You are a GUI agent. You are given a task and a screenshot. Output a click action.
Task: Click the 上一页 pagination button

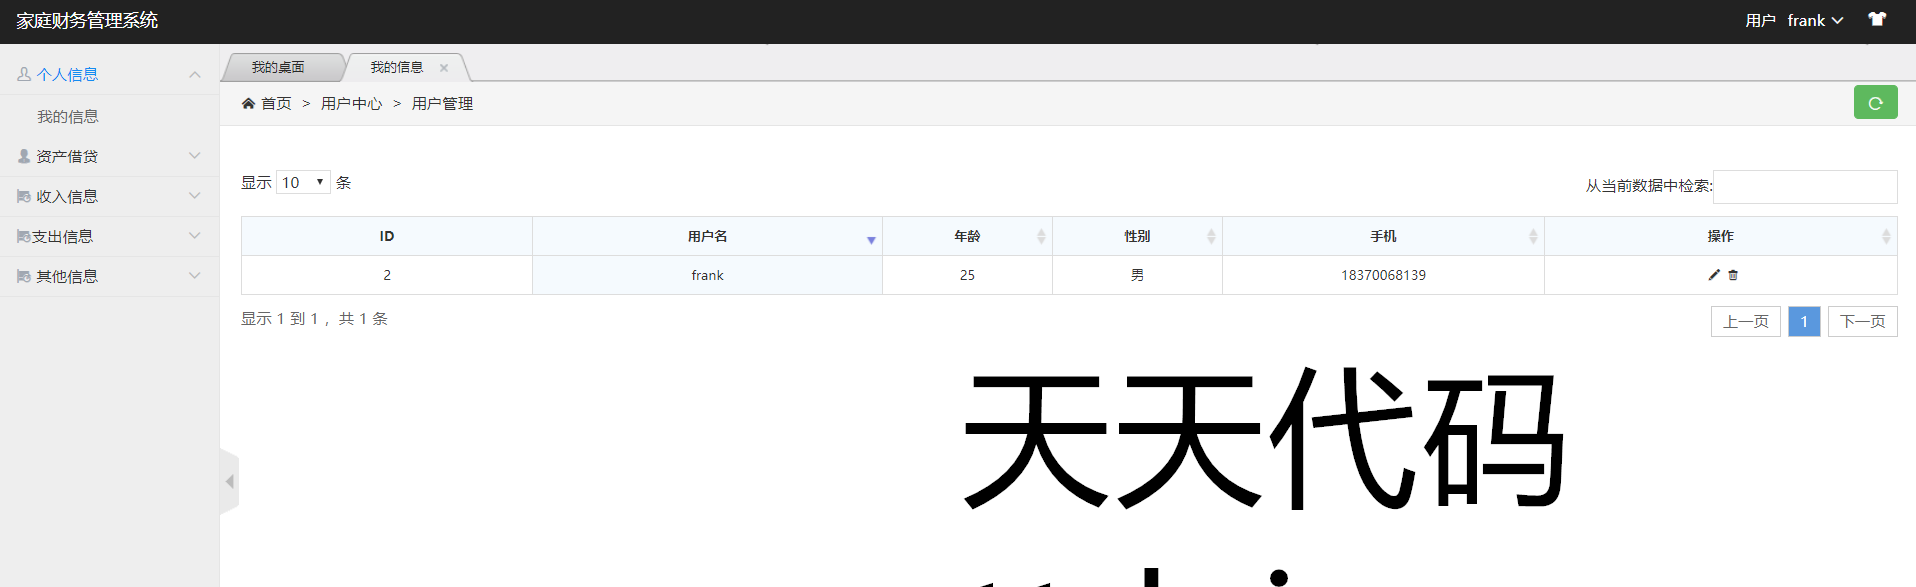pos(1745,321)
